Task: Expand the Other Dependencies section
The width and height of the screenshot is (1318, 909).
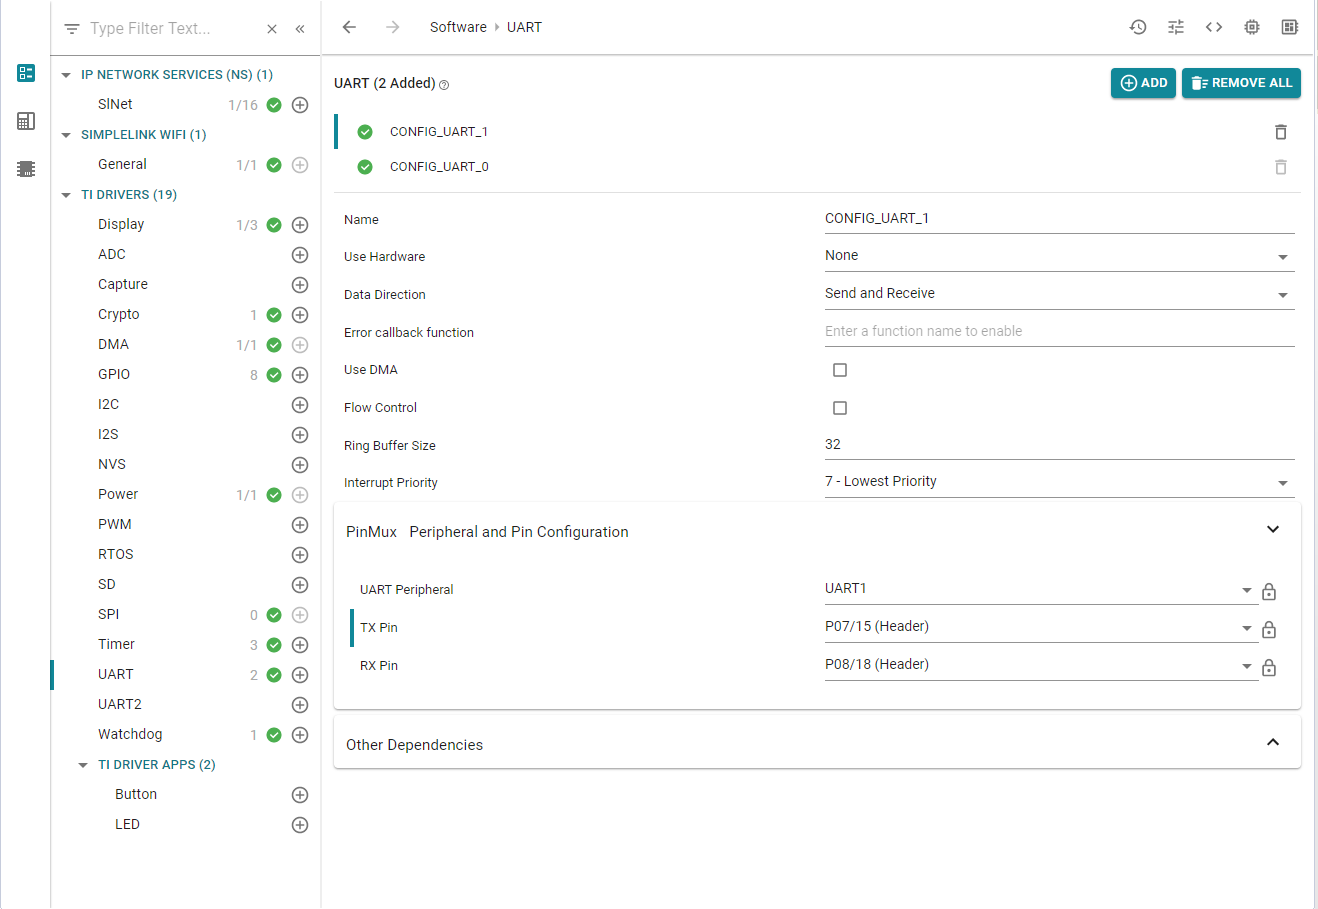Action: click(1273, 743)
